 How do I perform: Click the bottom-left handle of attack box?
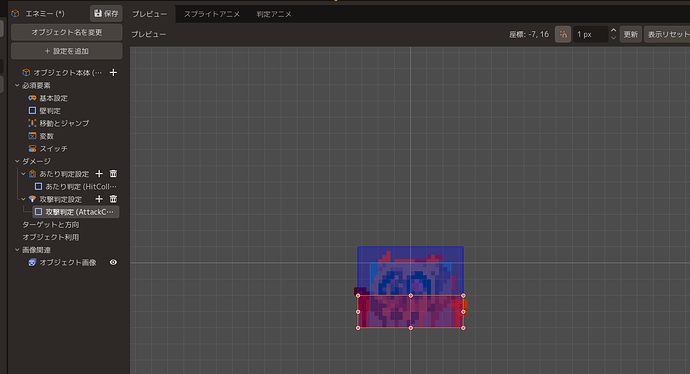click(358, 328)
